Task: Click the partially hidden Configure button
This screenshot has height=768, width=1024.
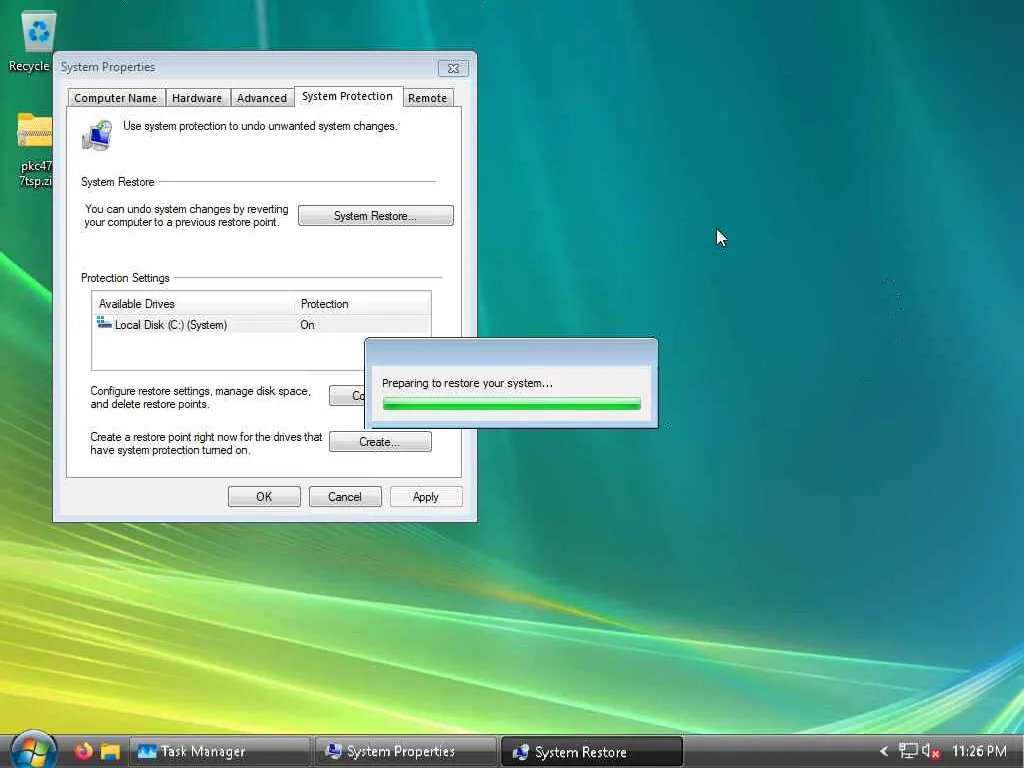Action: tap(347, 396)
